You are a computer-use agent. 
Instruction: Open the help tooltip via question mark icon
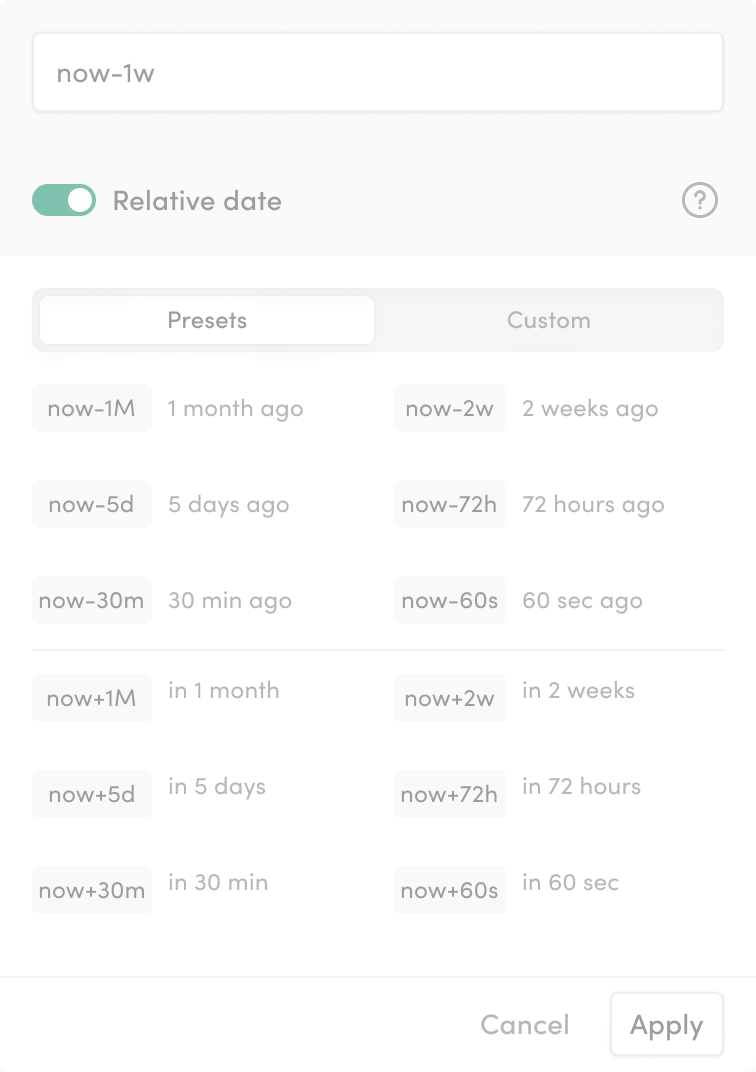point(699,200)
